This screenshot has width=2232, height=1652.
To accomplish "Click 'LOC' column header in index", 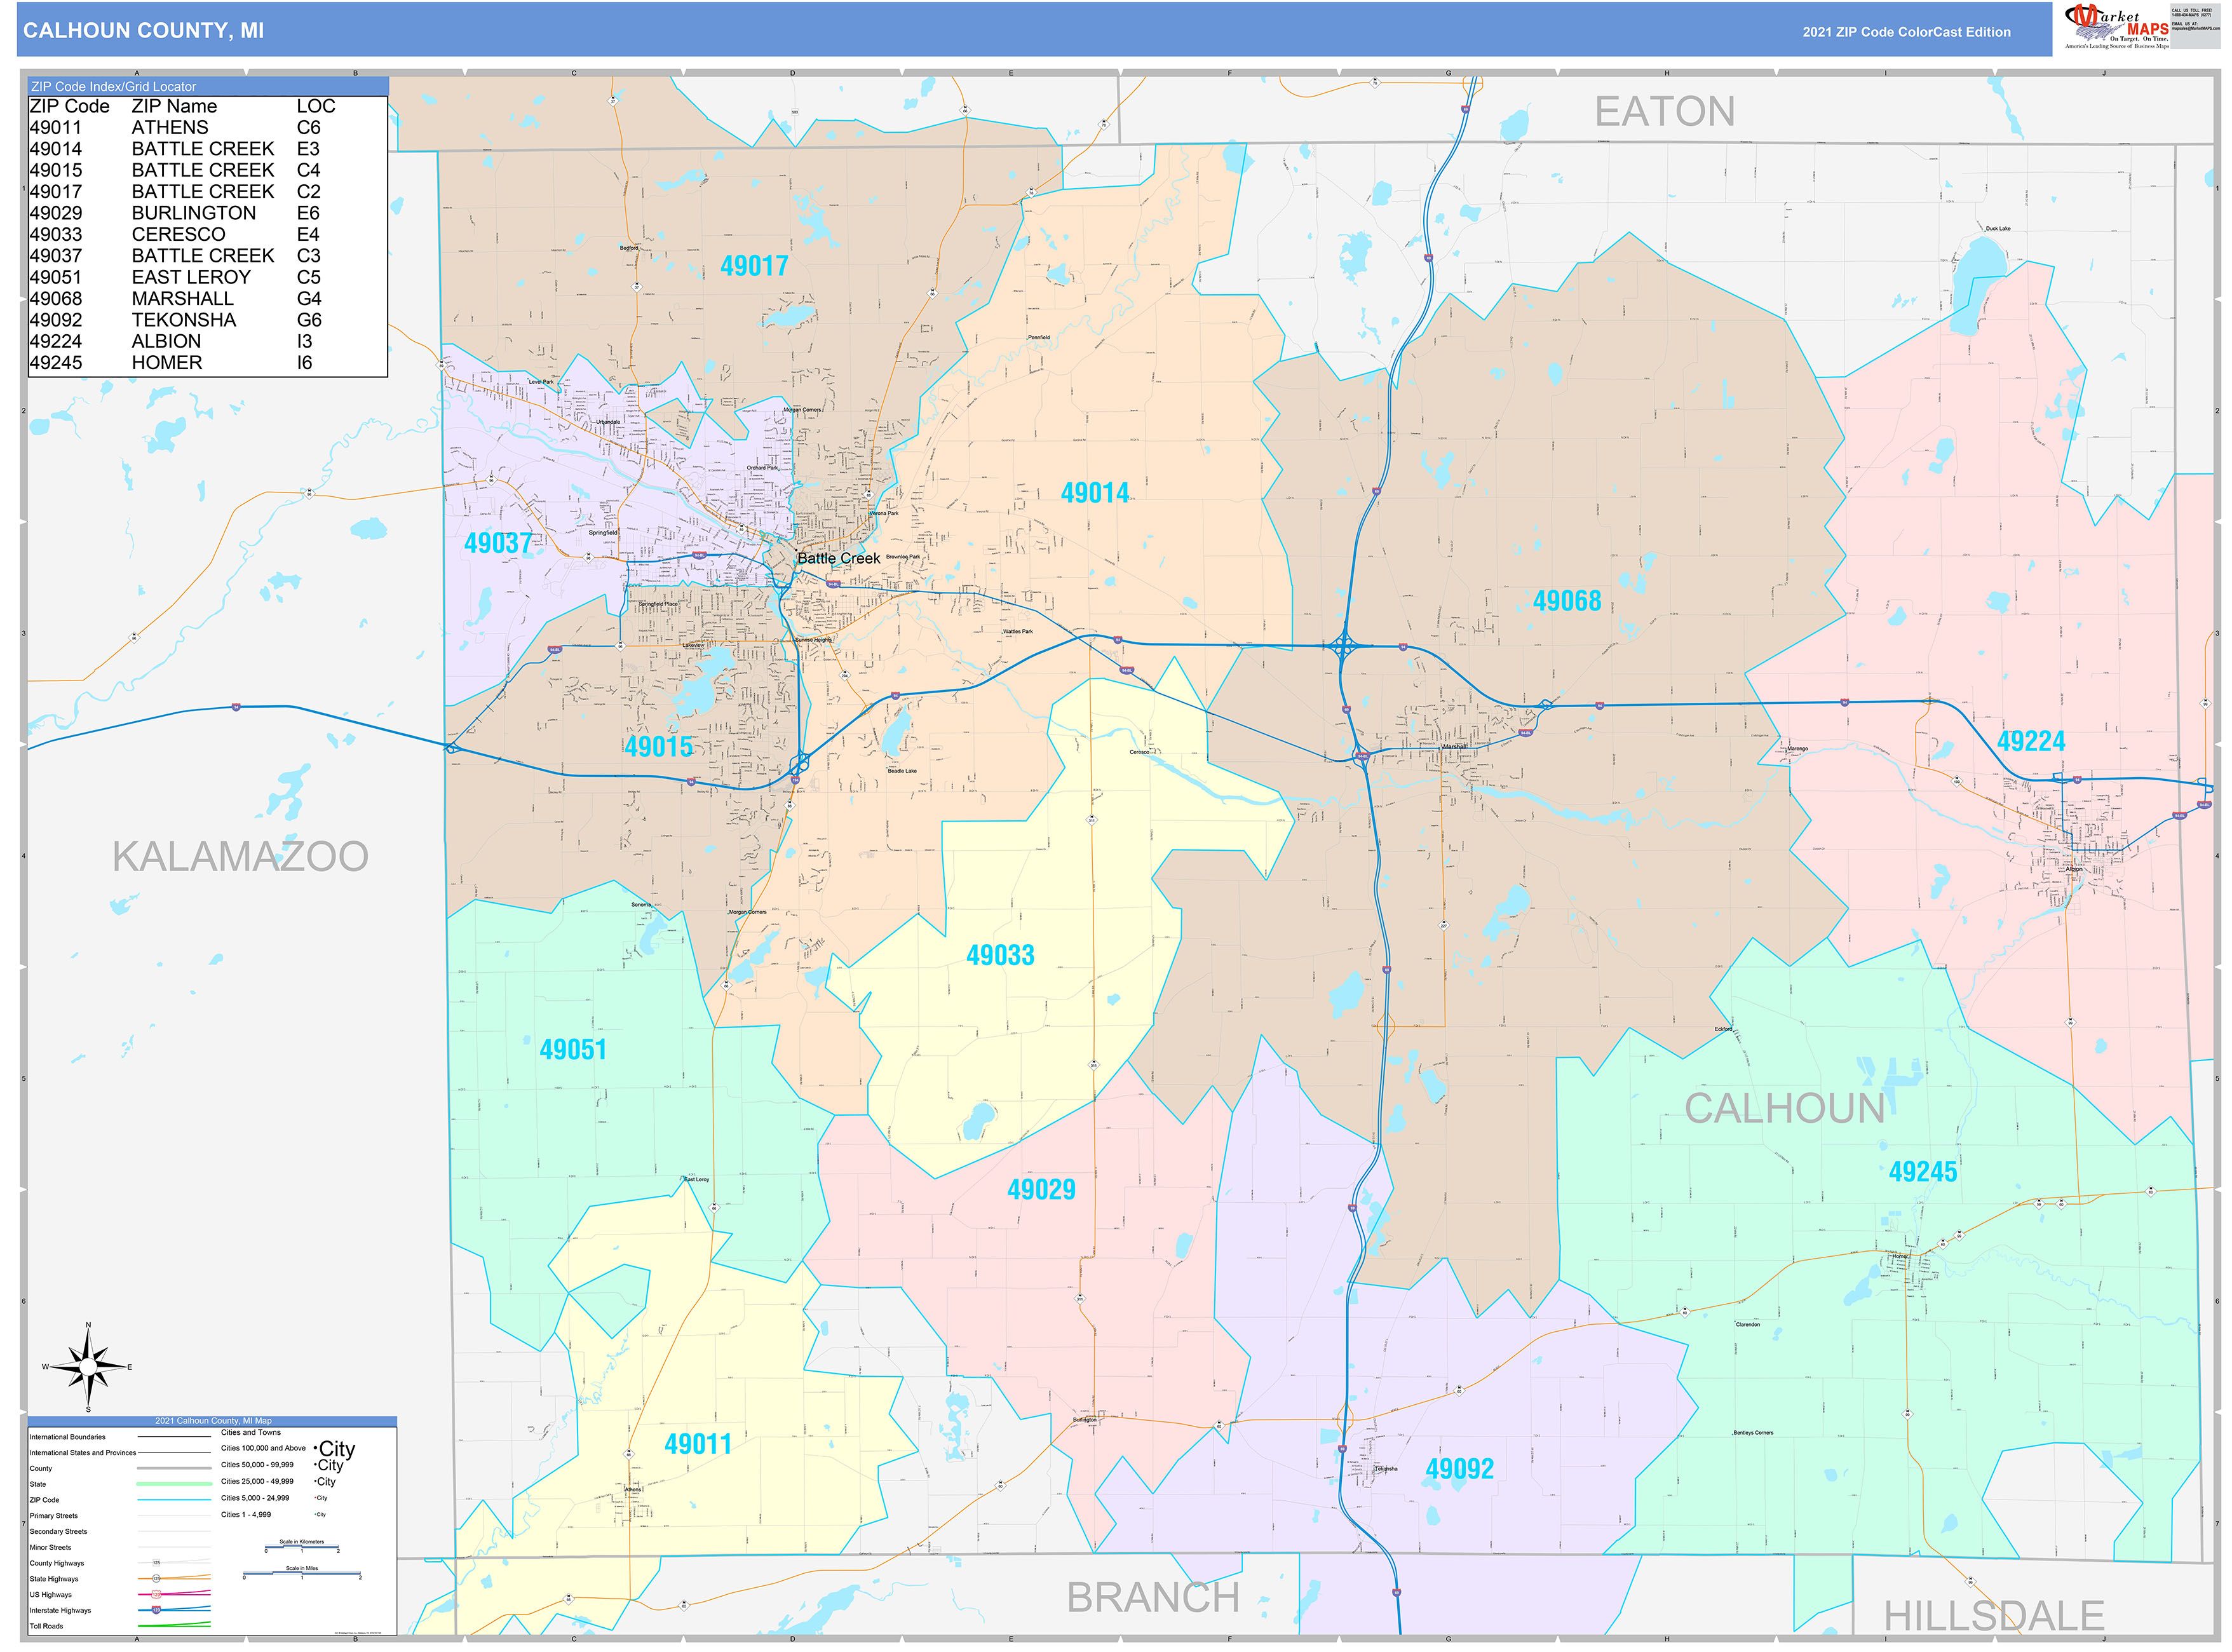I will [x=315, y=106].
